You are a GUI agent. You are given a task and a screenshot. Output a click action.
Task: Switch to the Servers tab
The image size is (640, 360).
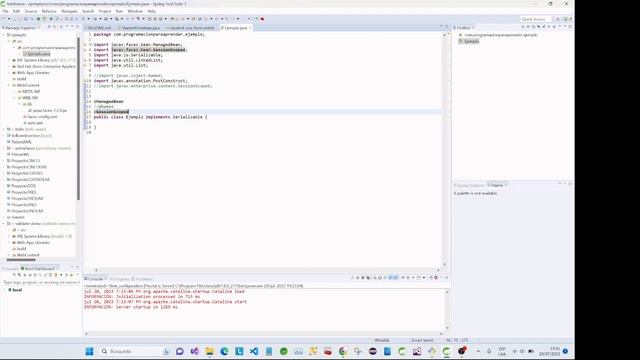pos(11,269)
